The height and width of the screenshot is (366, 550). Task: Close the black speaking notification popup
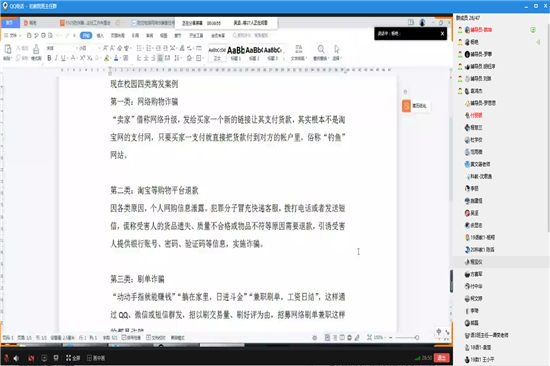click(x=442, y=33)
